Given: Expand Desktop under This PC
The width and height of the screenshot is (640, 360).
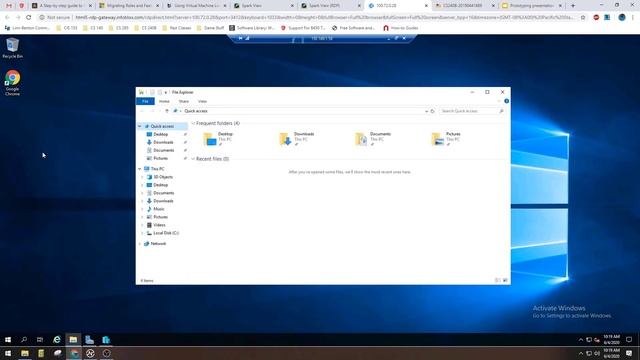Looking at the screenshot, I should coord(142,185).
